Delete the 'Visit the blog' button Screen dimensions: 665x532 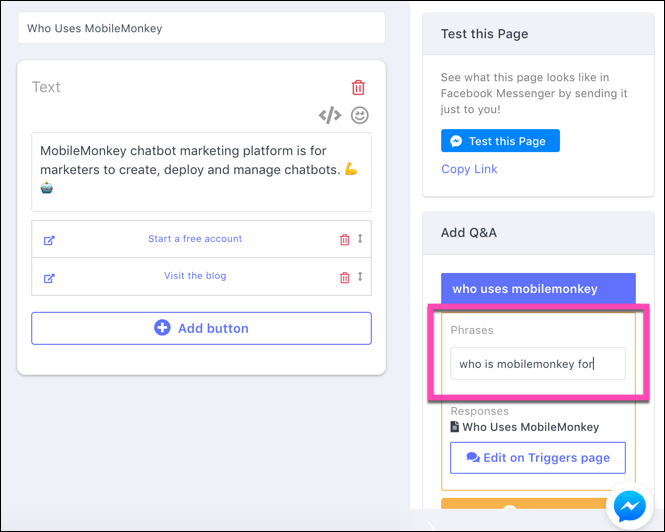coord(345,277)
